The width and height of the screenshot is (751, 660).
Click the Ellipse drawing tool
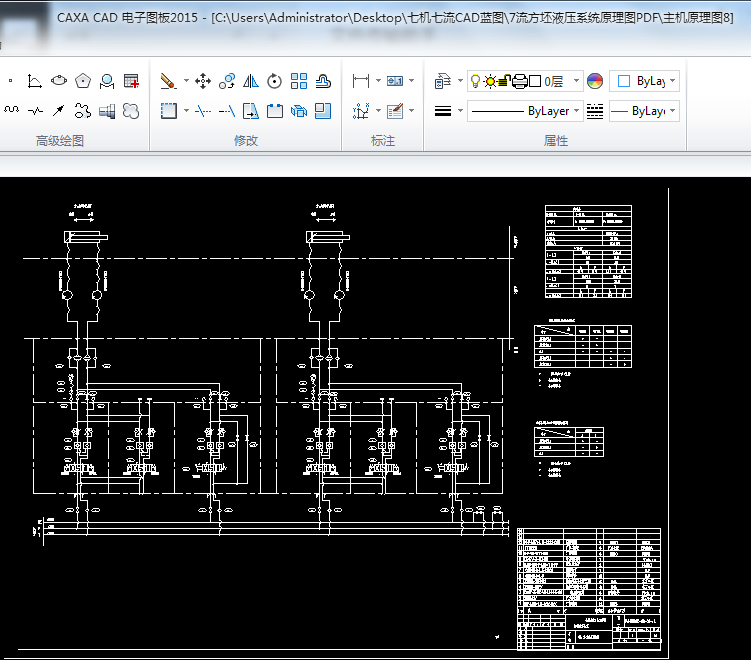(x=59, y=81)
